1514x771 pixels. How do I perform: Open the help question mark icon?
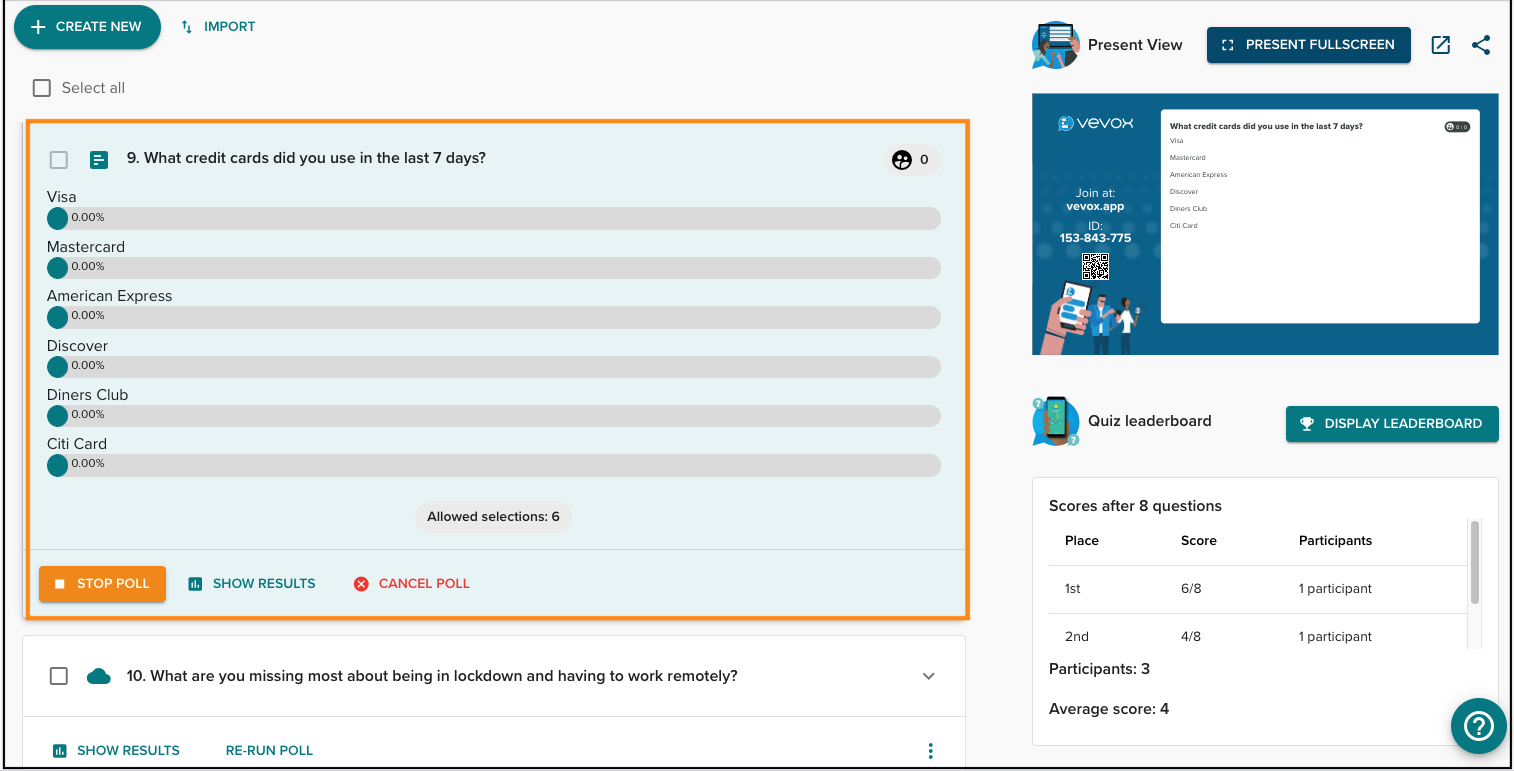click(1478, 726)
